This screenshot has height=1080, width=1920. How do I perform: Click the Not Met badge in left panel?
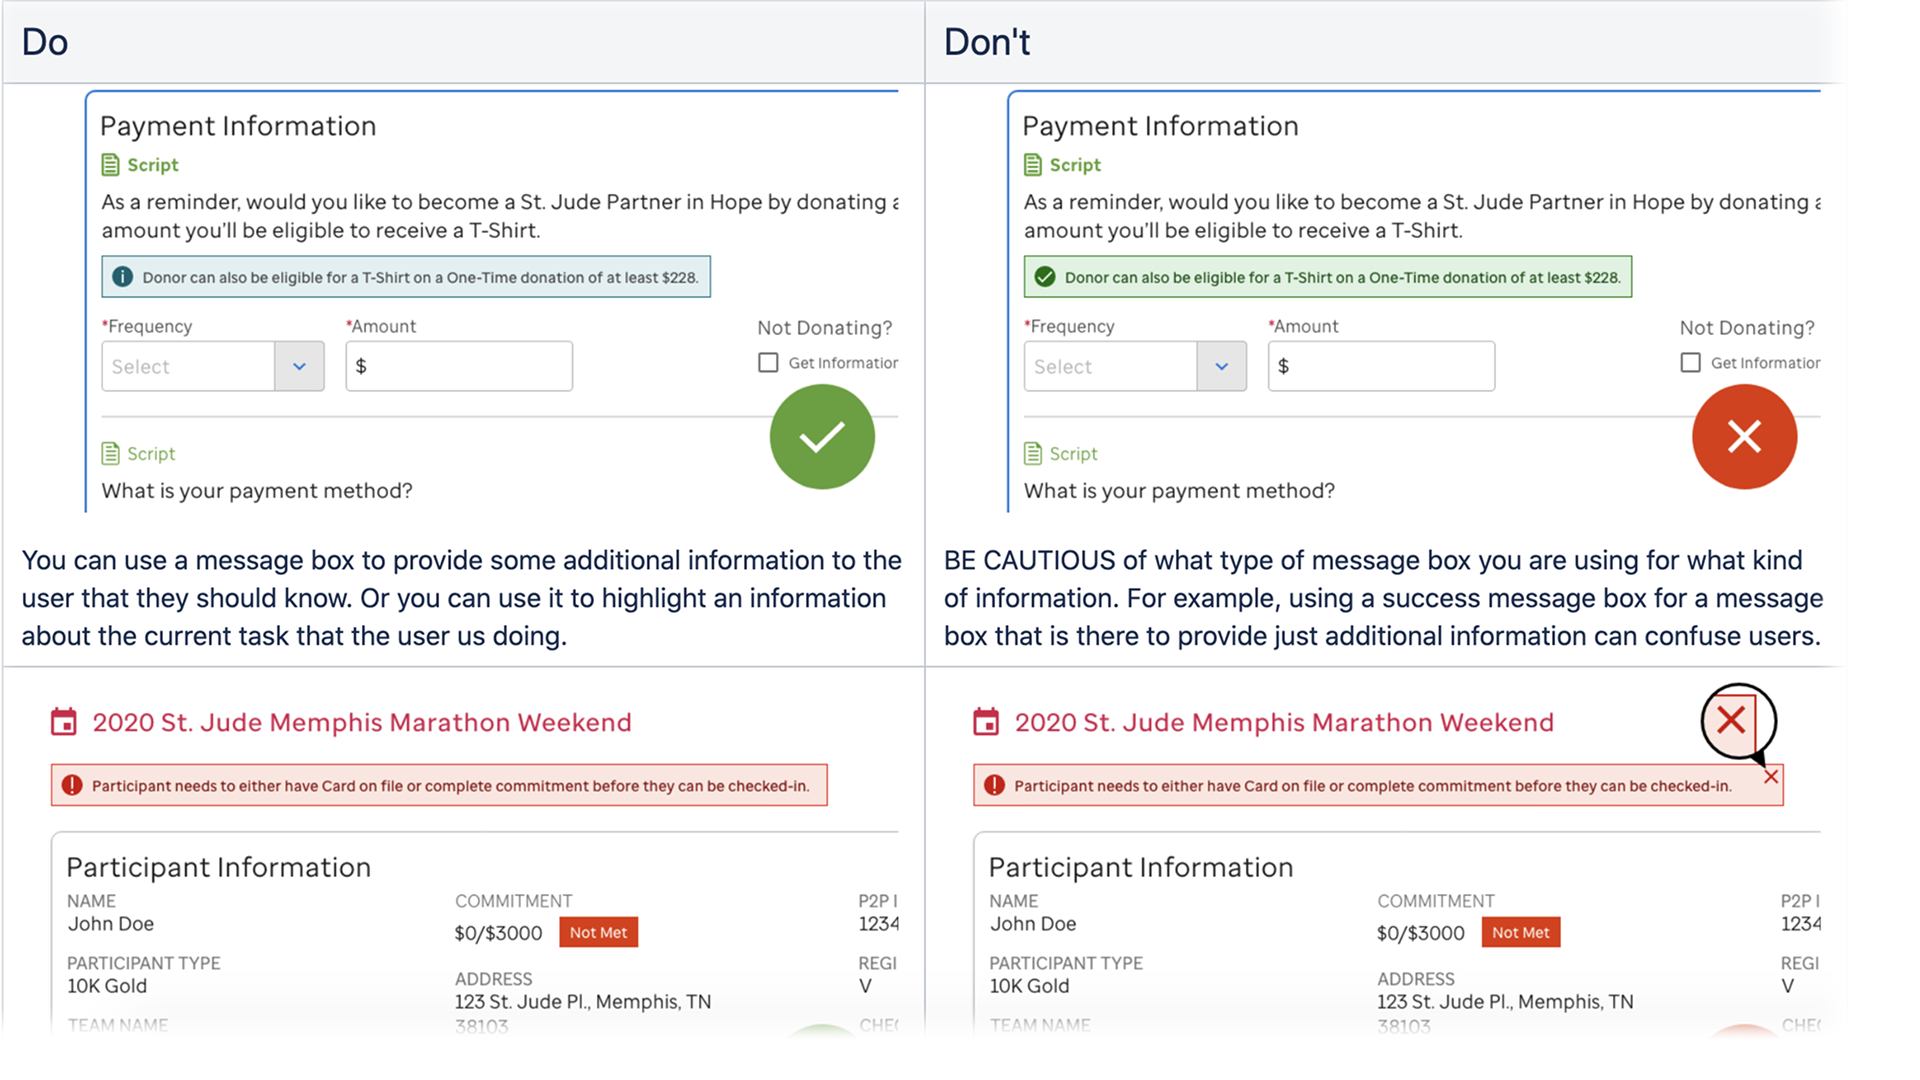click(598, 932)
